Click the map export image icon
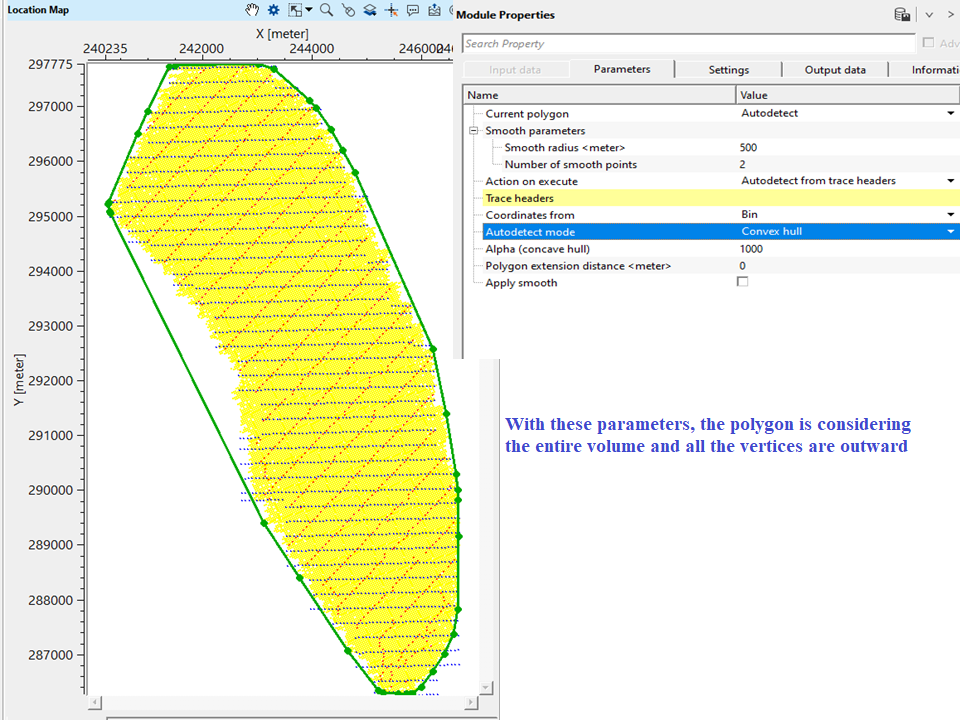Image resolution: width=960 pixels, height=720 pixels. (434, 10)
